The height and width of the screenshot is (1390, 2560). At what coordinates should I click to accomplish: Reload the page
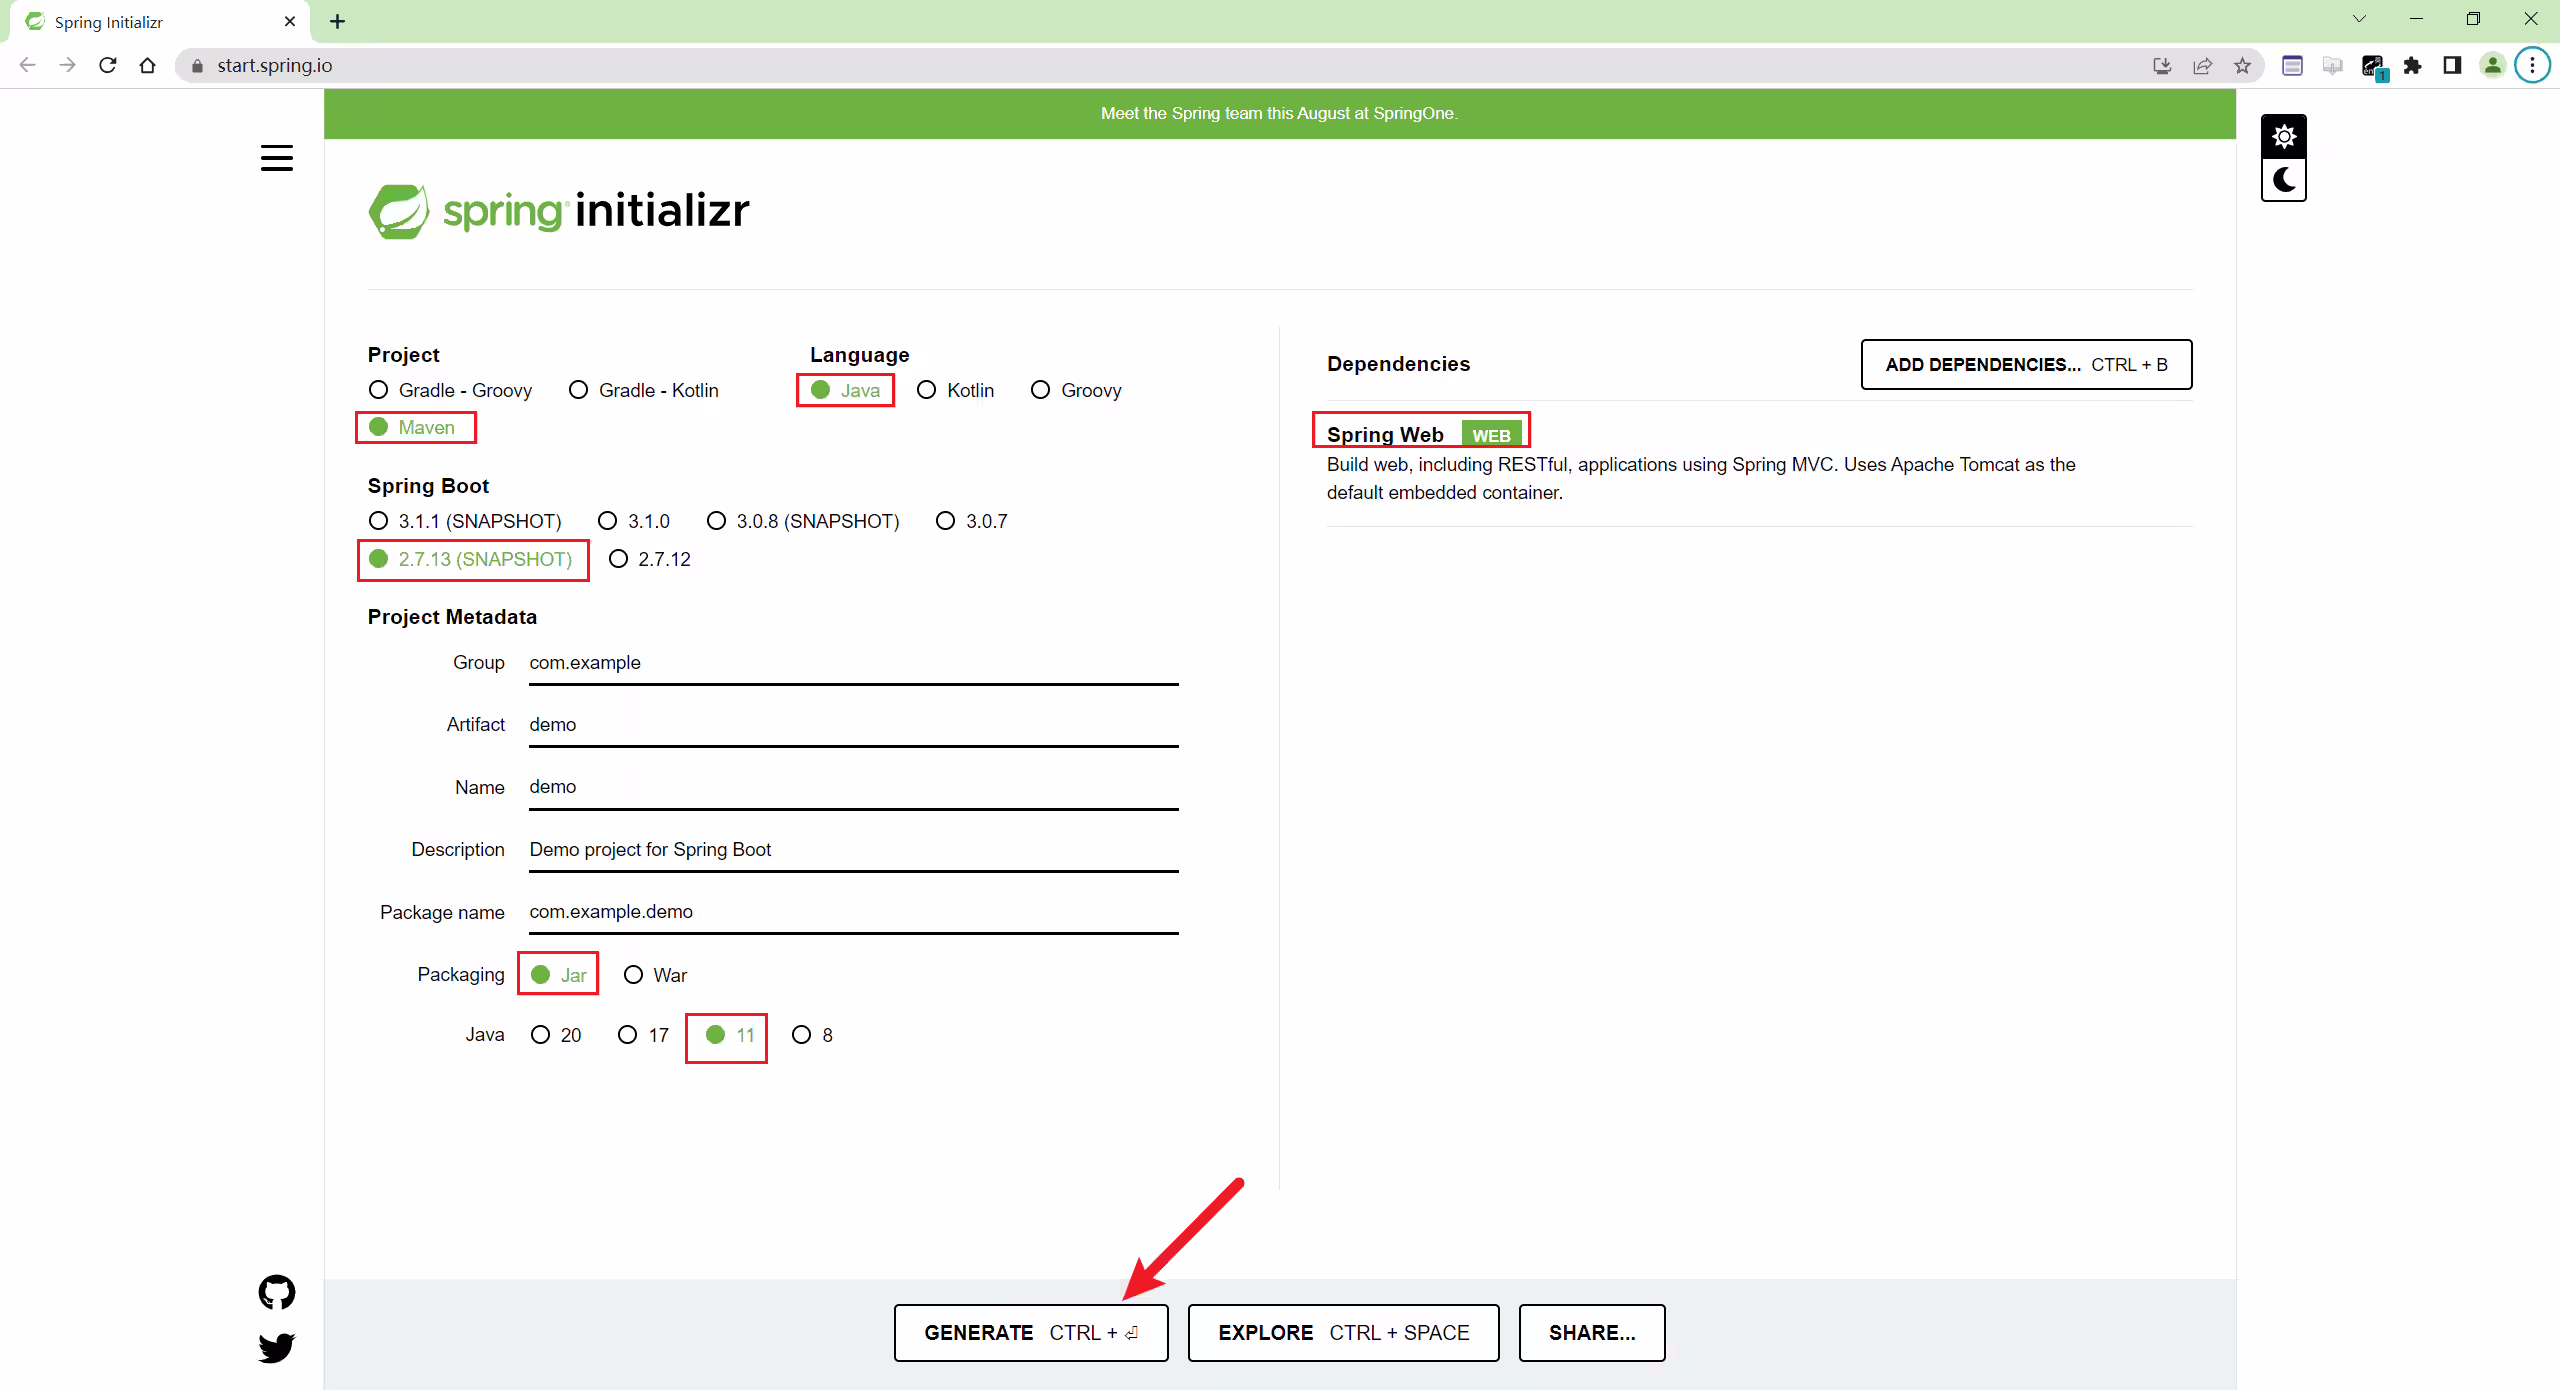108,66
